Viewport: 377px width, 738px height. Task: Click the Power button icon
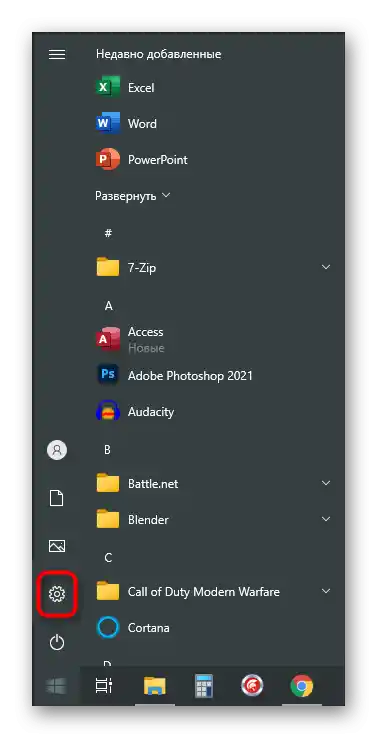pyautogui.click(x=57, y=642)
